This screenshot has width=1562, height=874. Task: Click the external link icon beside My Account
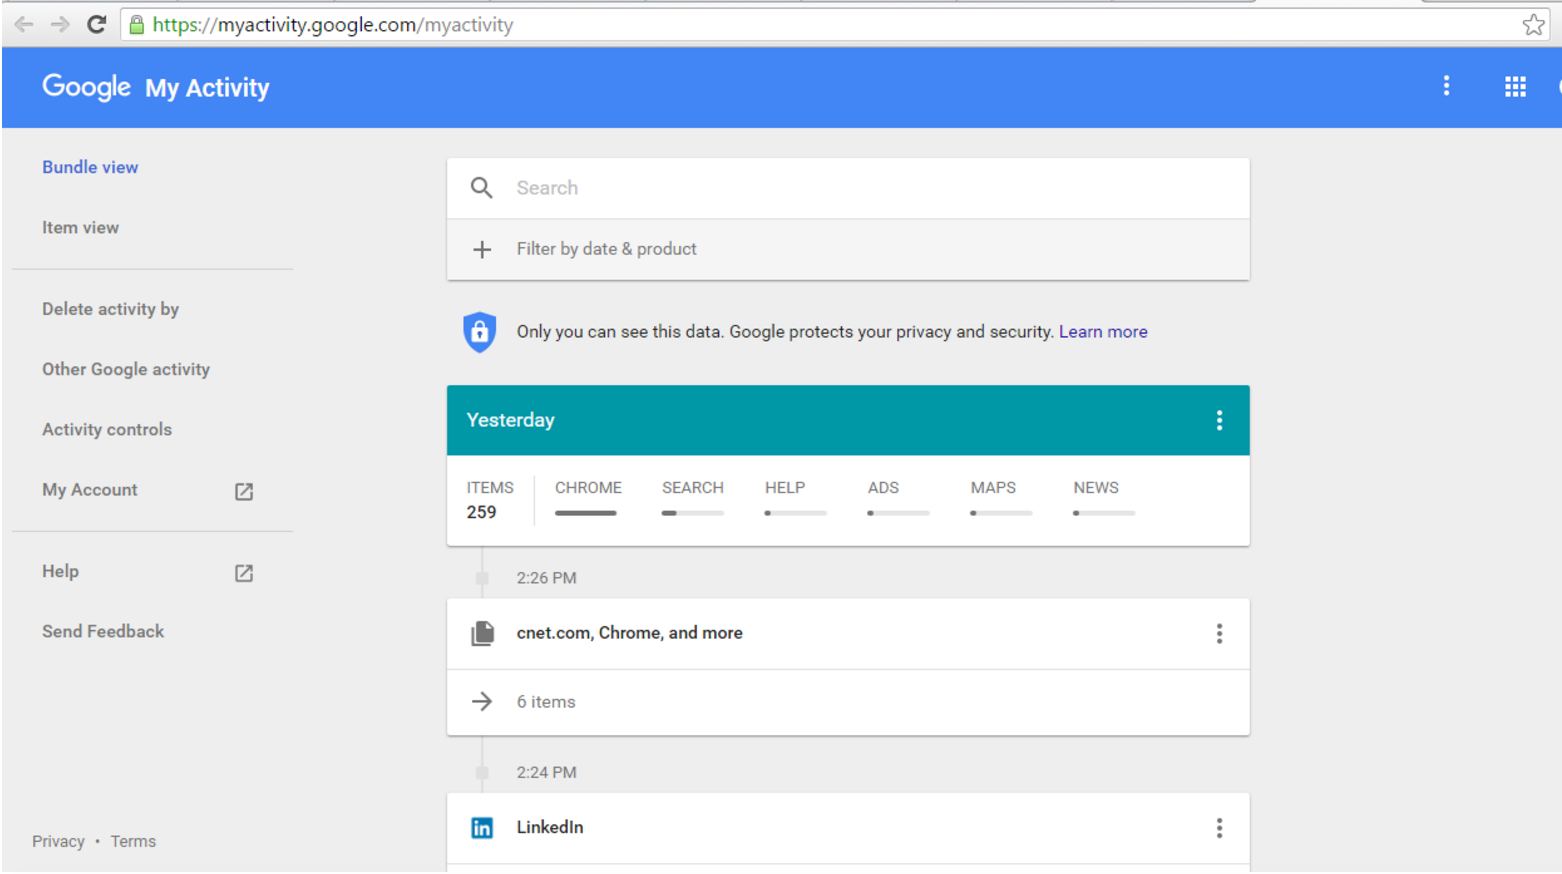[244, 491]
